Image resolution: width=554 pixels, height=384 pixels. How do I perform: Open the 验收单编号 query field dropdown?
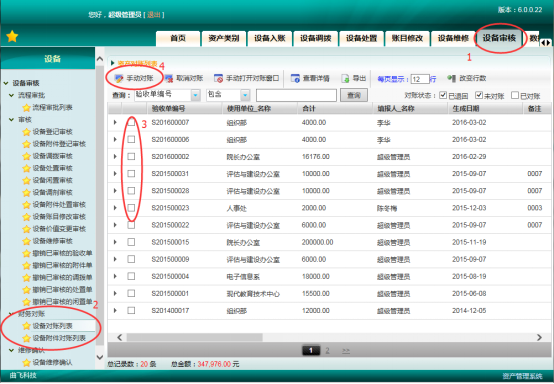(x=195, y=95)
